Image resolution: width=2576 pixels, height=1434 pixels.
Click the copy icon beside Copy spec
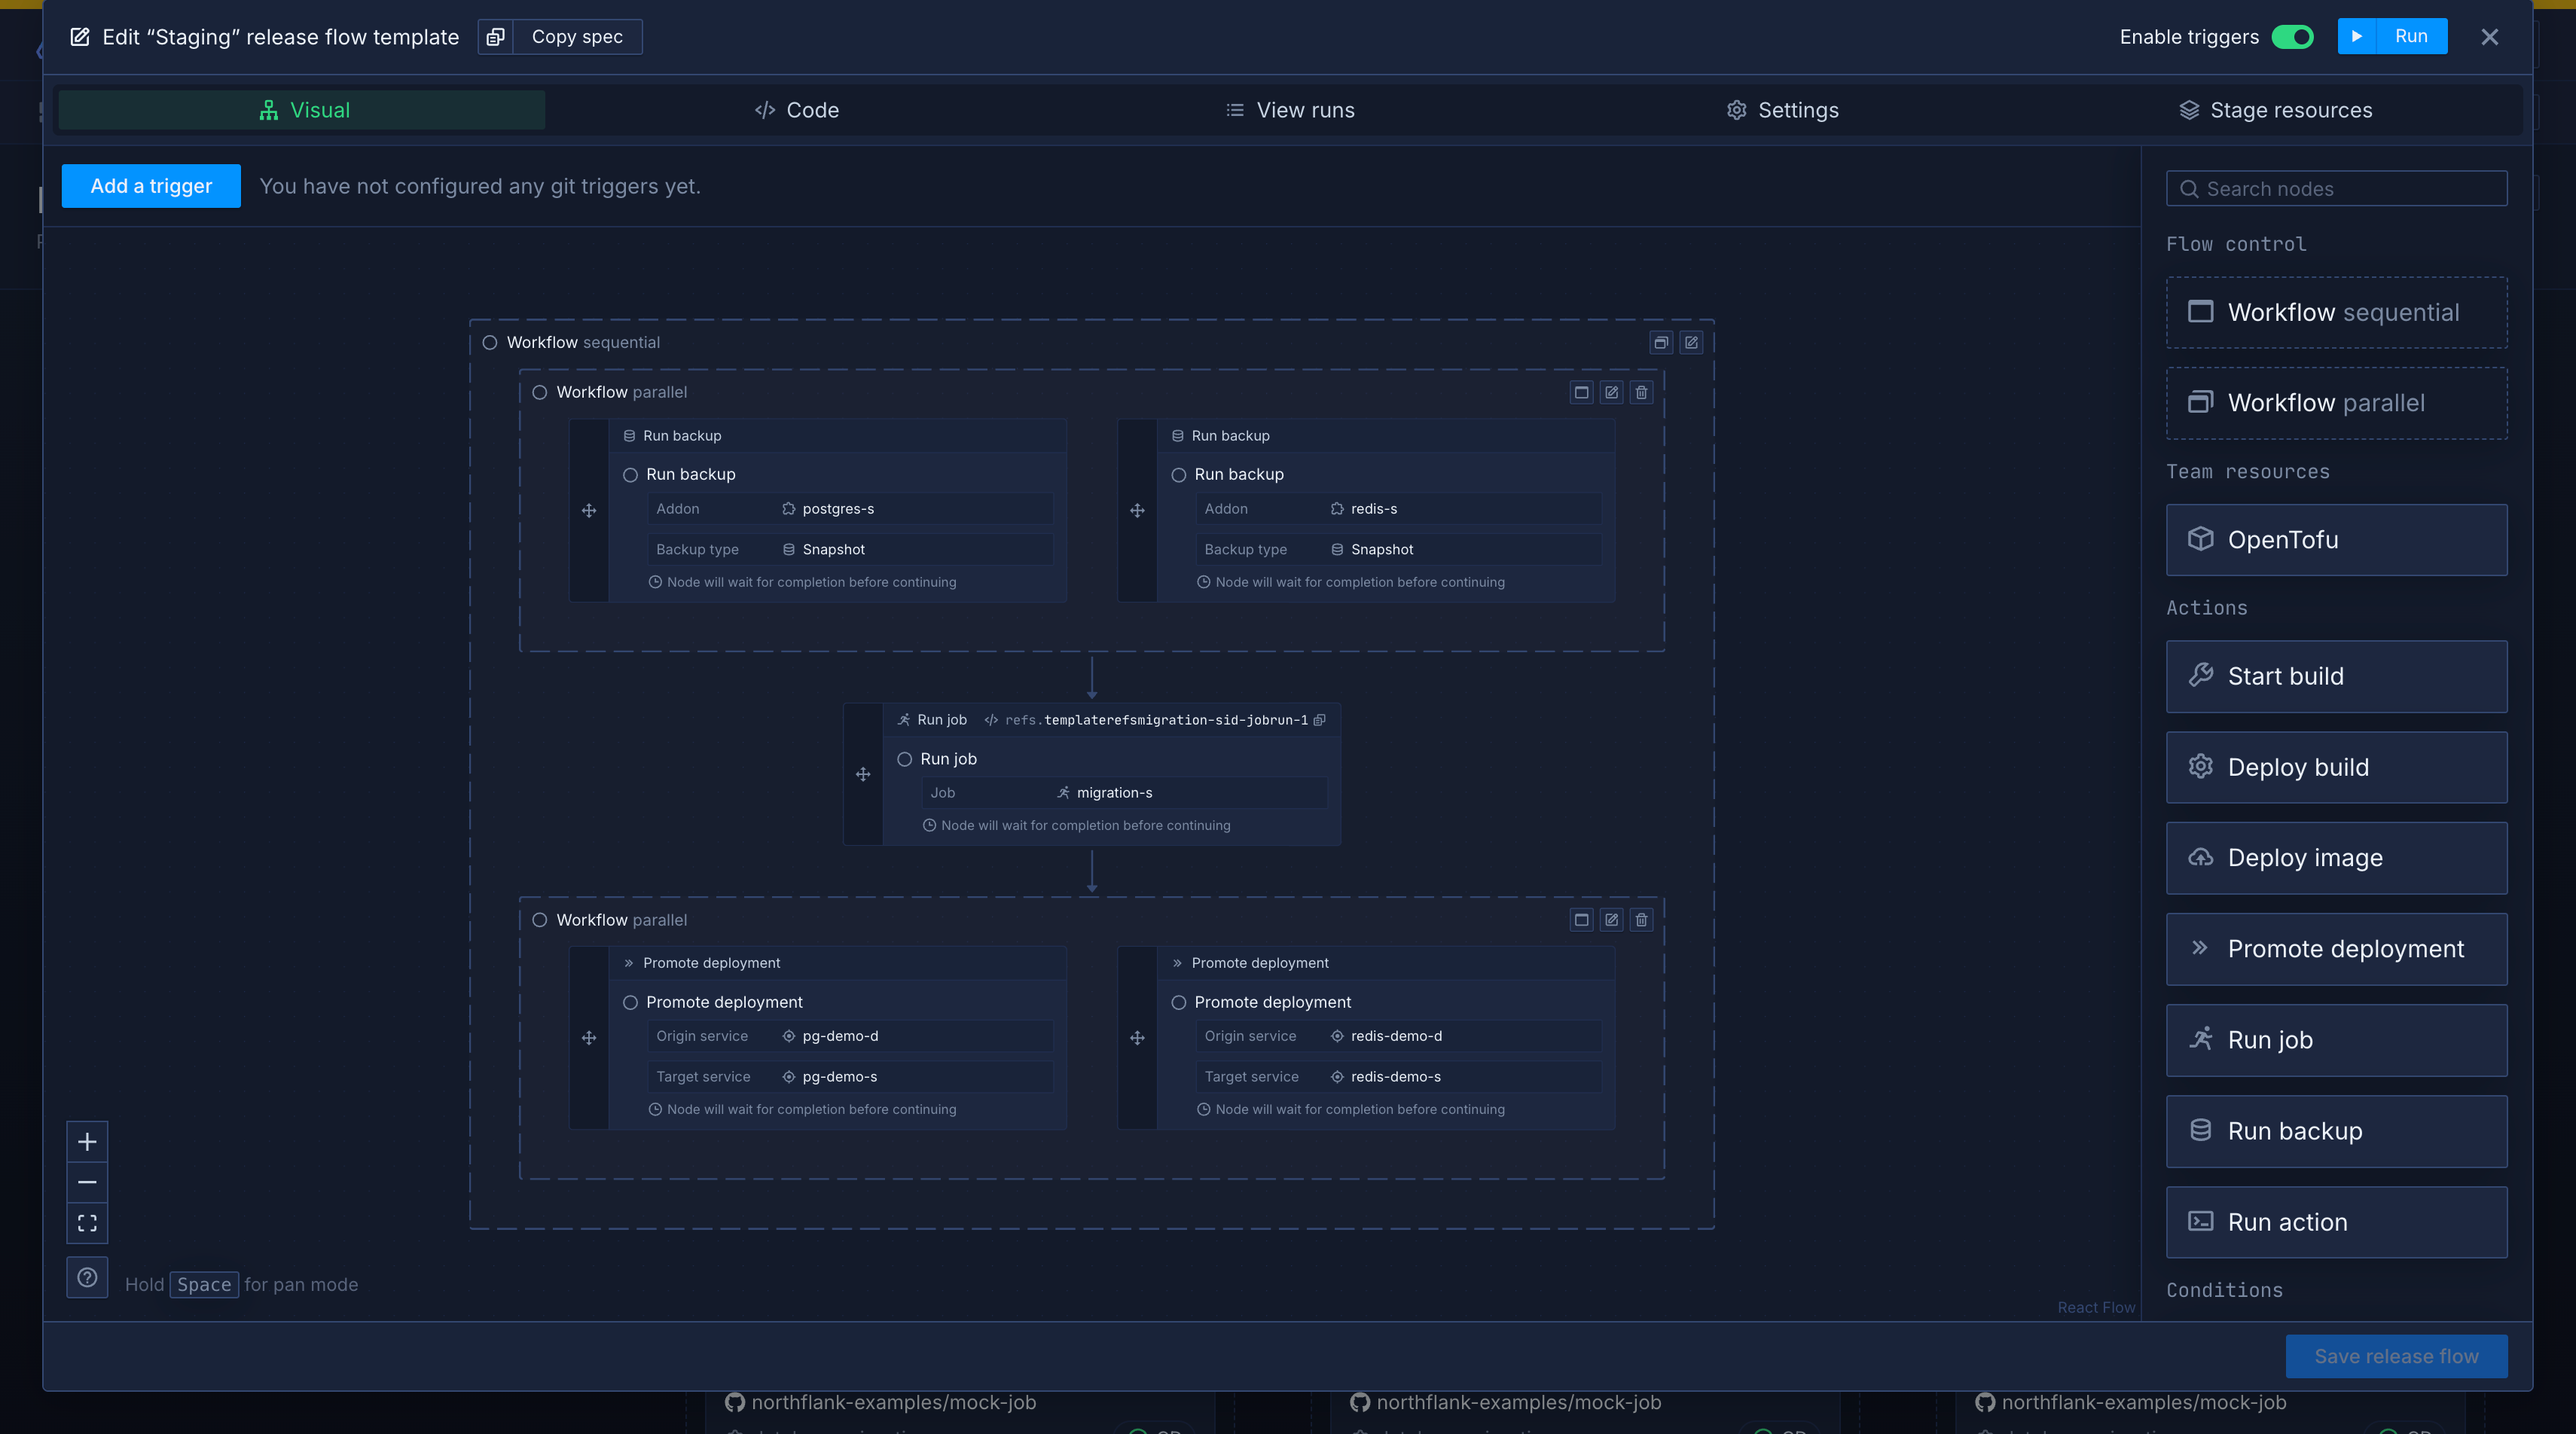[495, 37]
